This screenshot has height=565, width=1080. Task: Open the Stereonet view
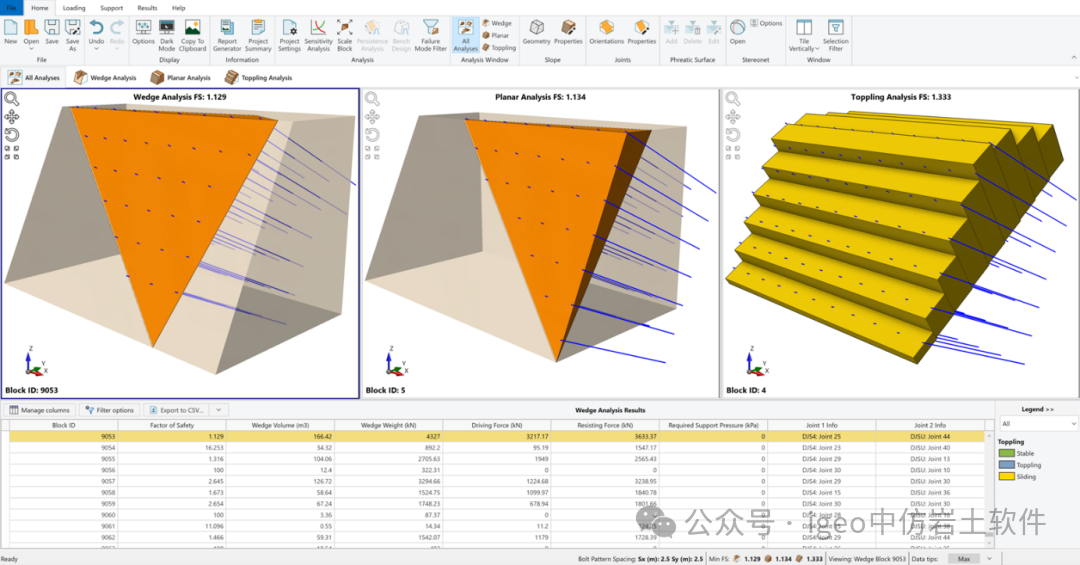click(738, 32)
